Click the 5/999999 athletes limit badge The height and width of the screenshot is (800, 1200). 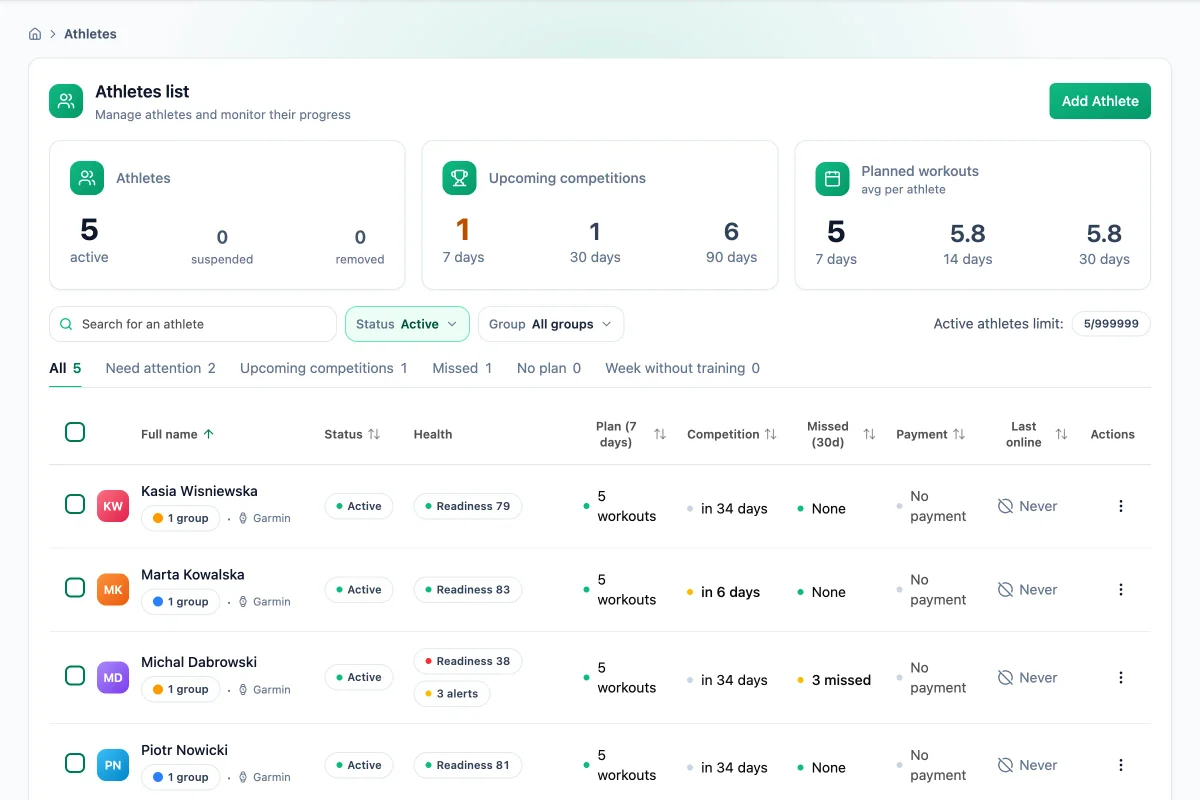1111,324
